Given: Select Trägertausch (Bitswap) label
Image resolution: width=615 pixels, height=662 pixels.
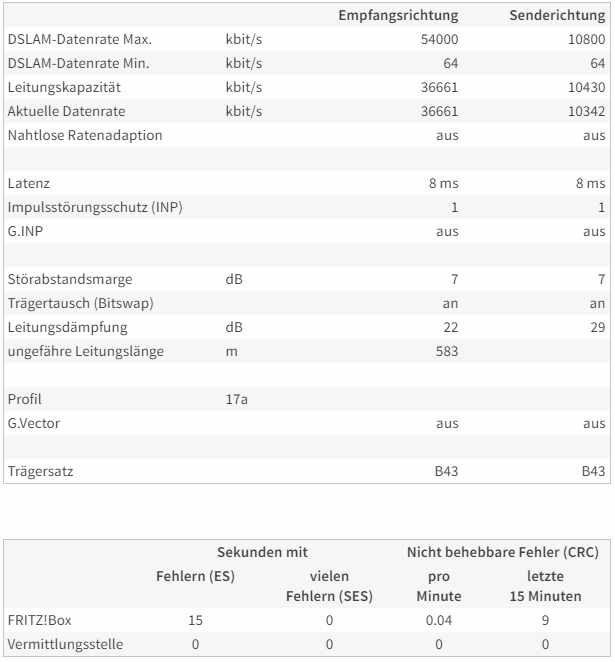Looking at the screenshot, I should tap(81, 304).
